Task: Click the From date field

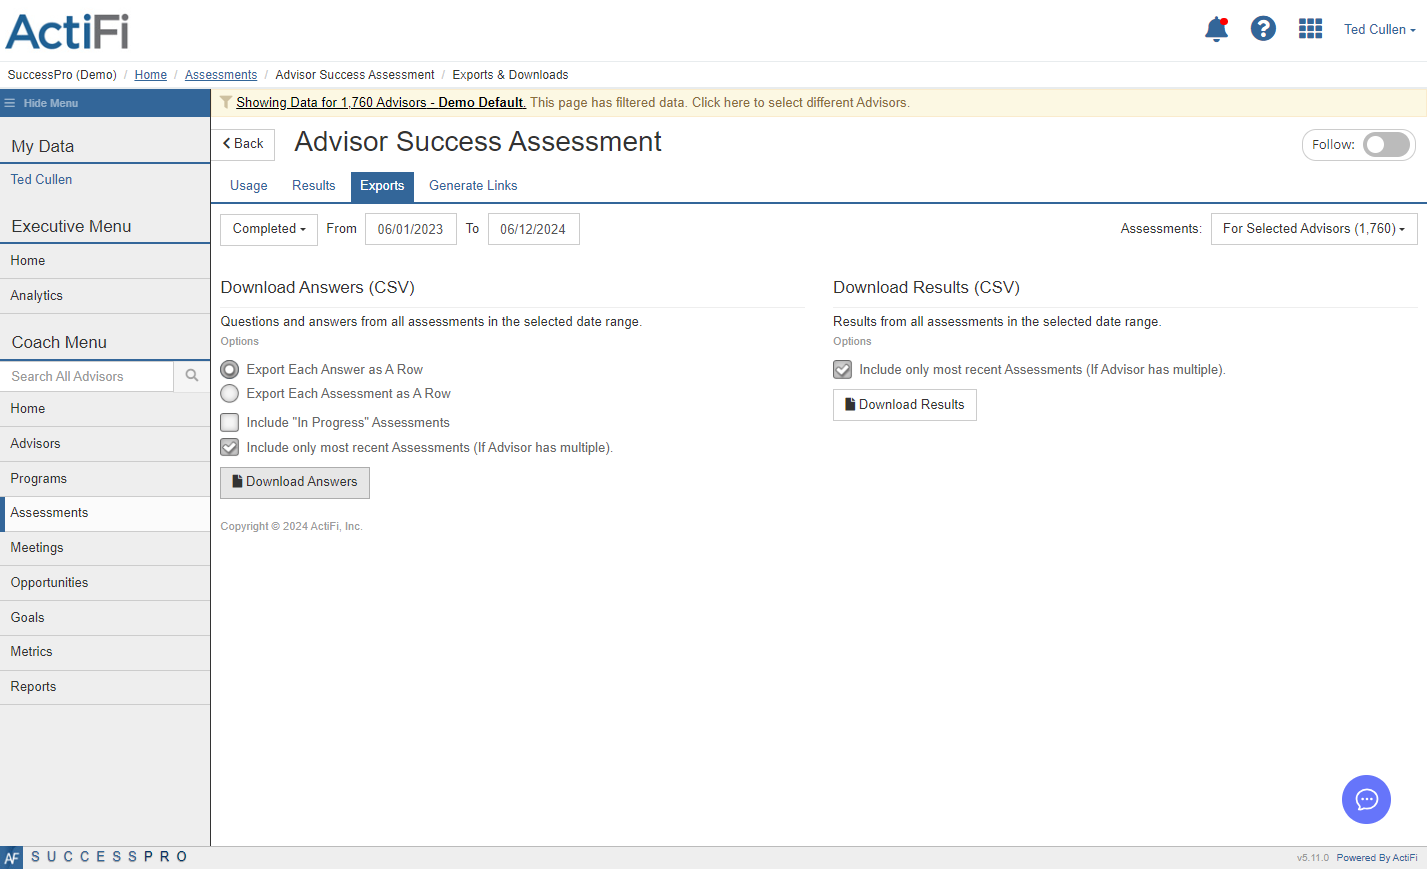Action: [411, 229]
